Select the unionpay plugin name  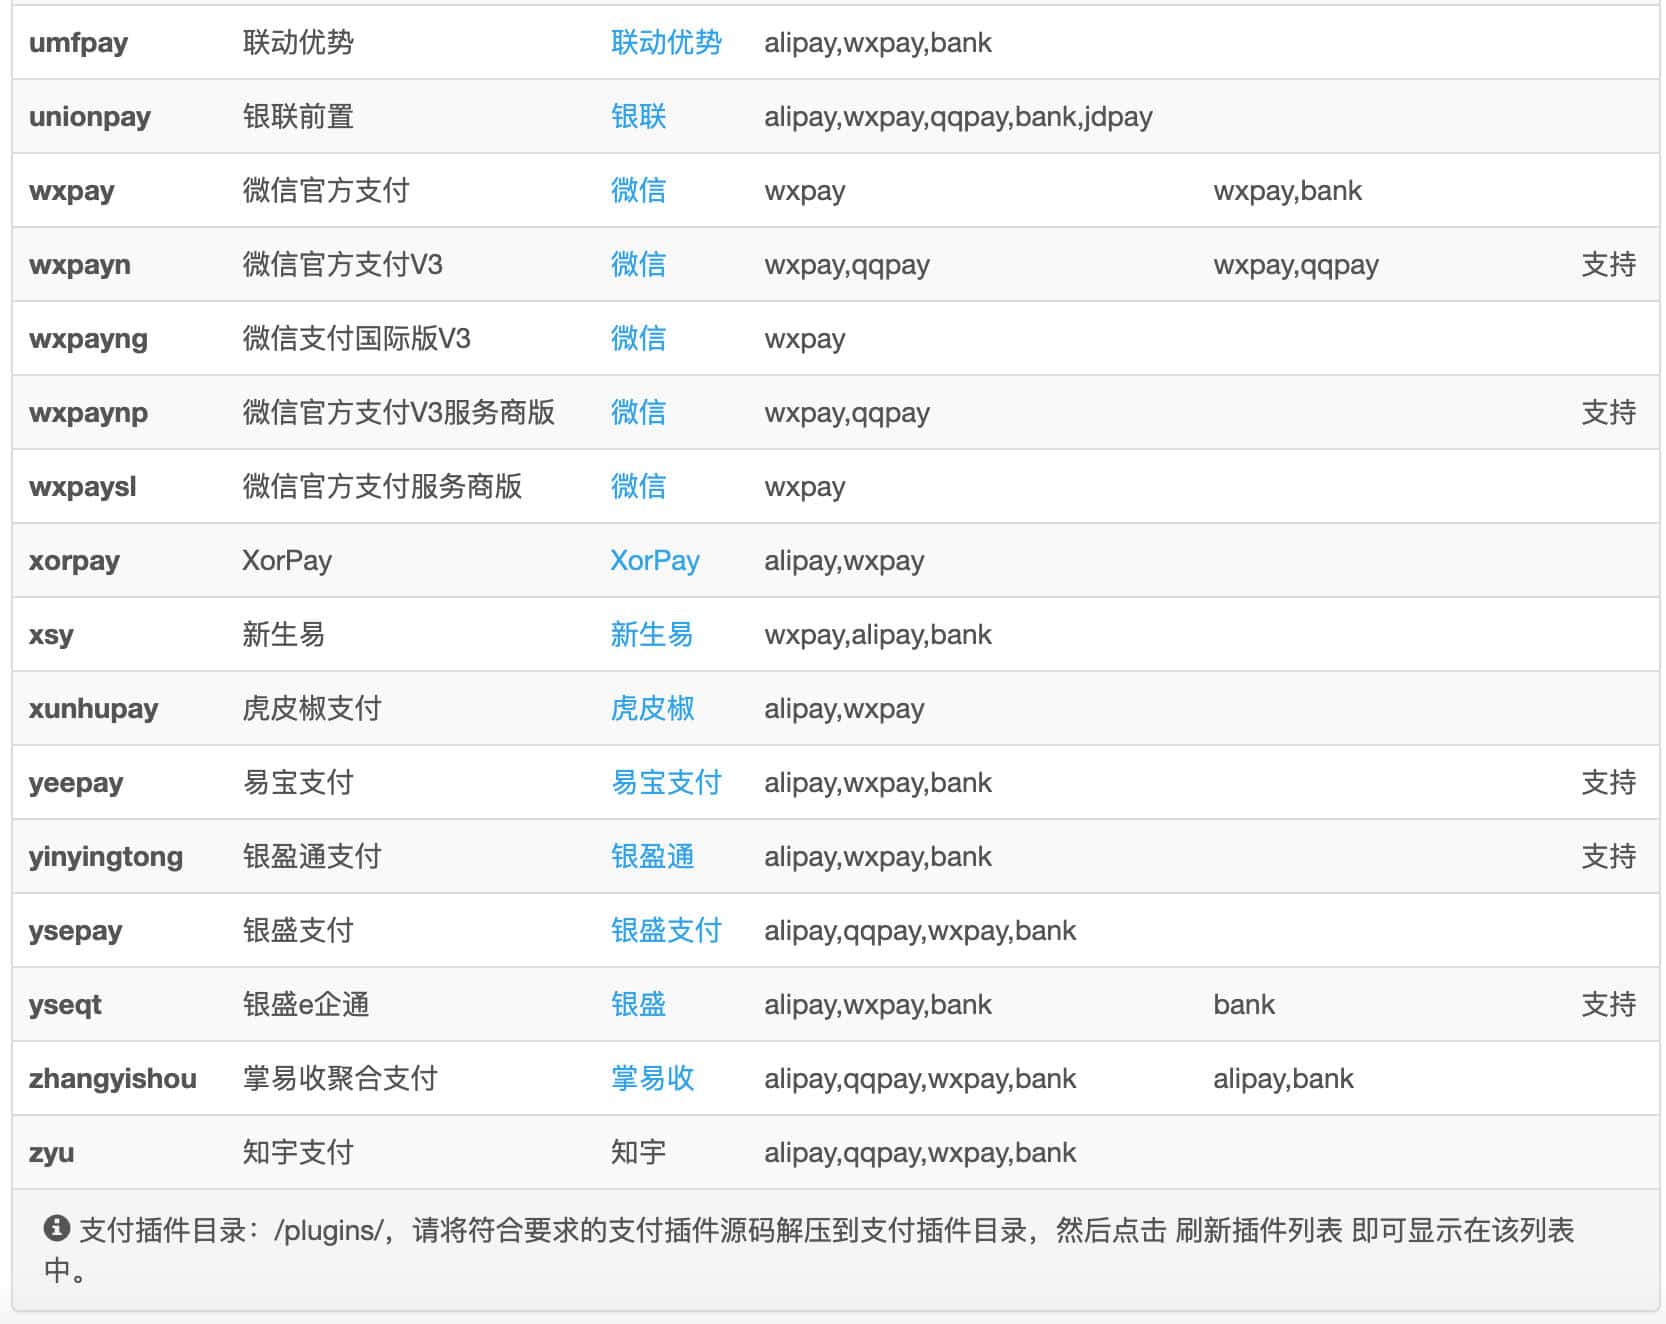coord(90,117)
